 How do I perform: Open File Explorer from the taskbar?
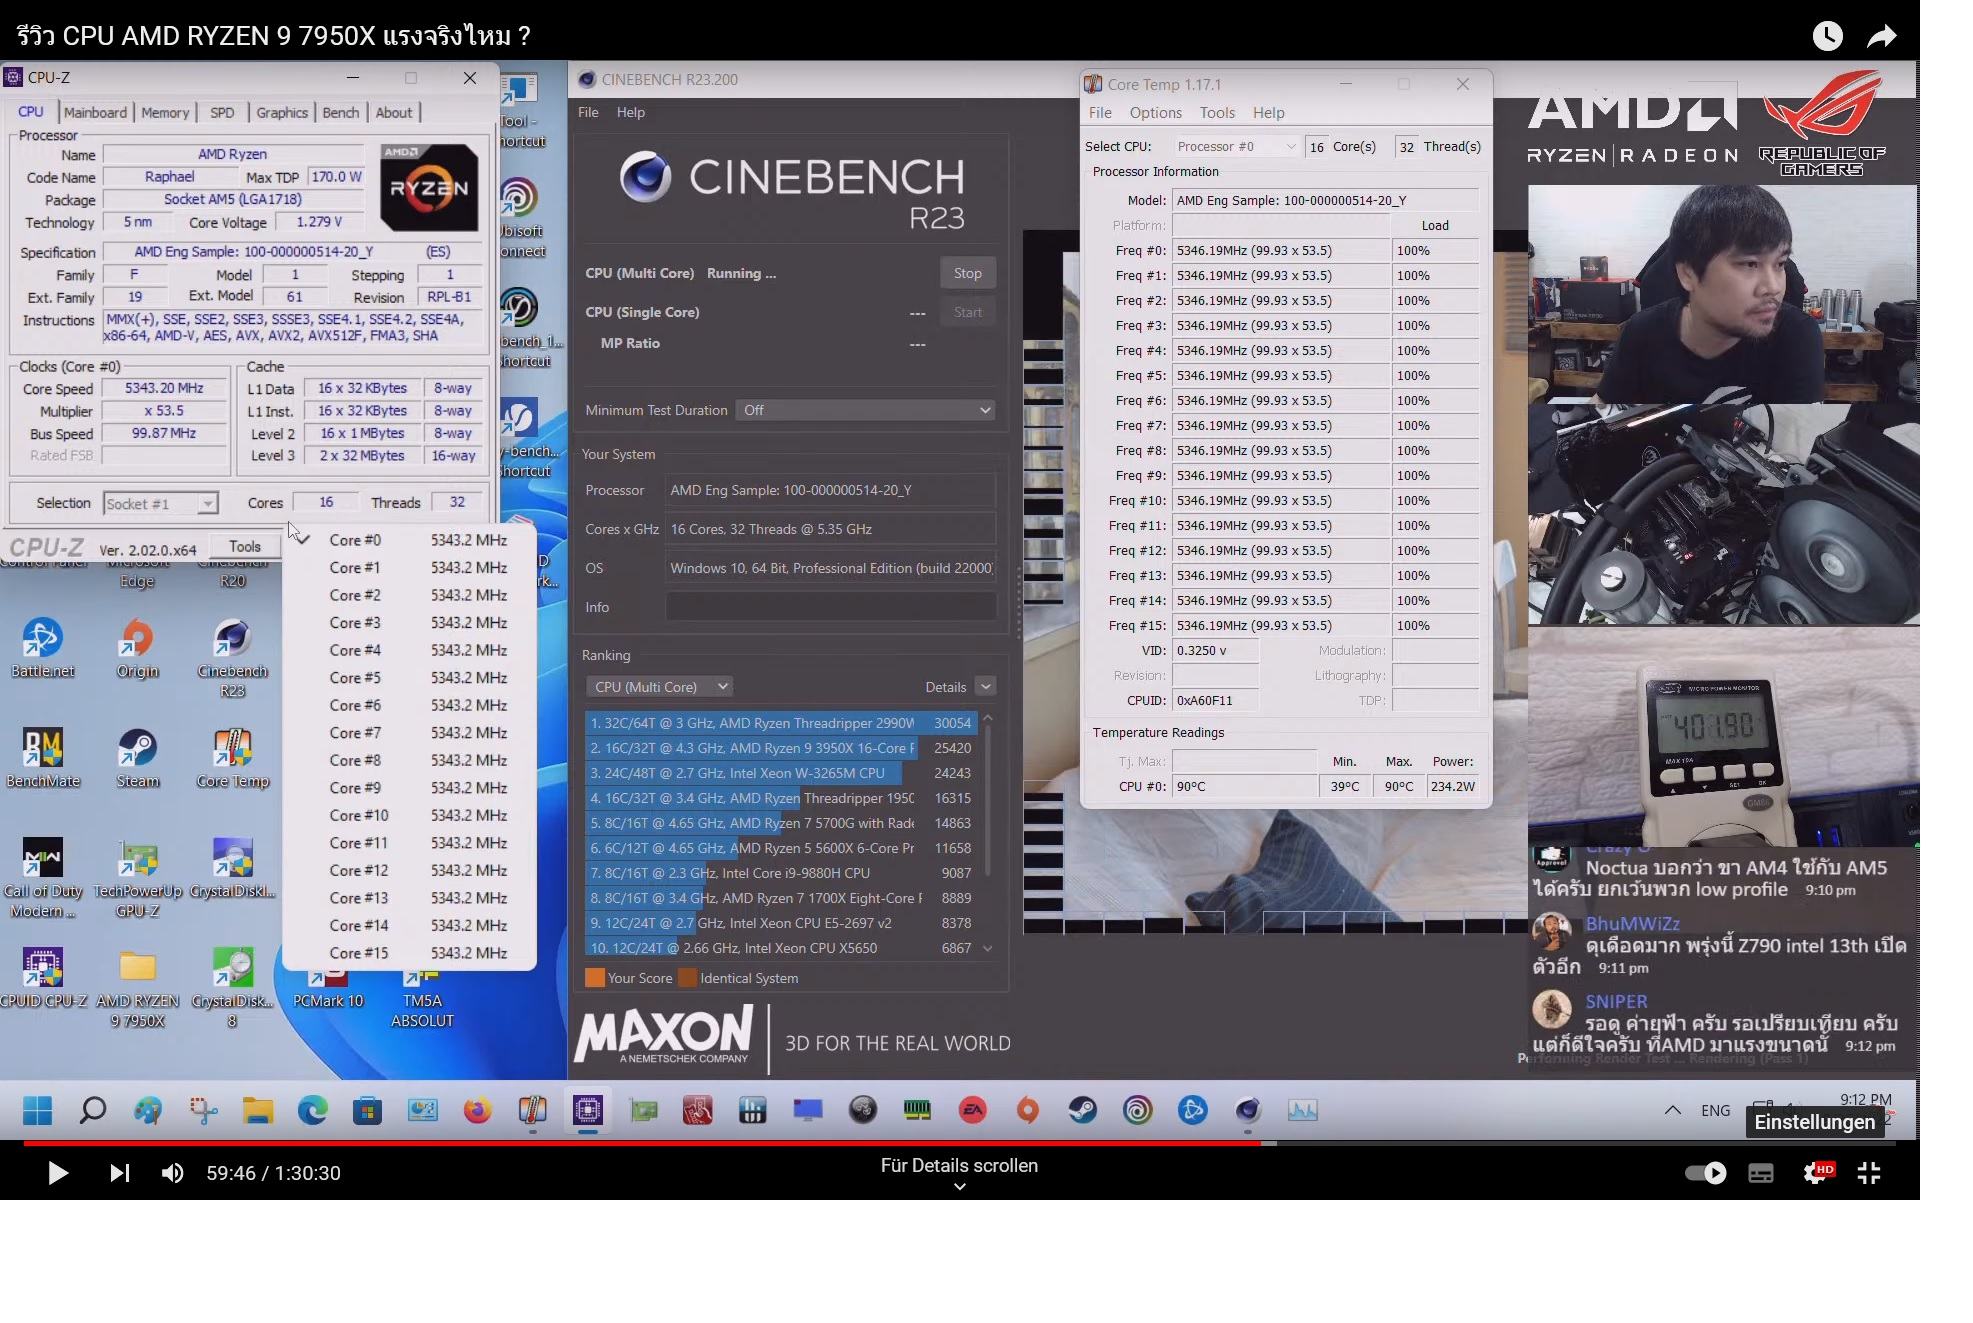257,1110
